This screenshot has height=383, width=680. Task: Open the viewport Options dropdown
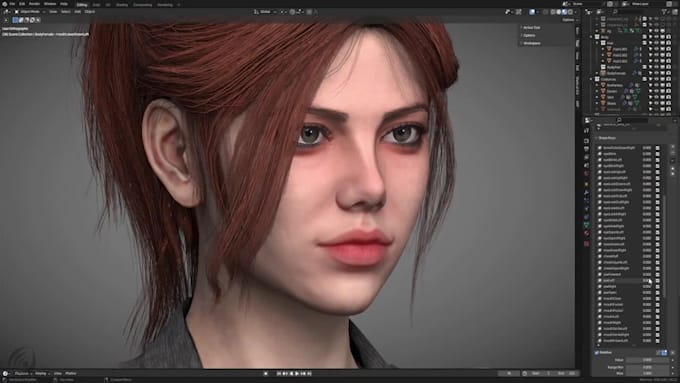click(x=569, y=20)
